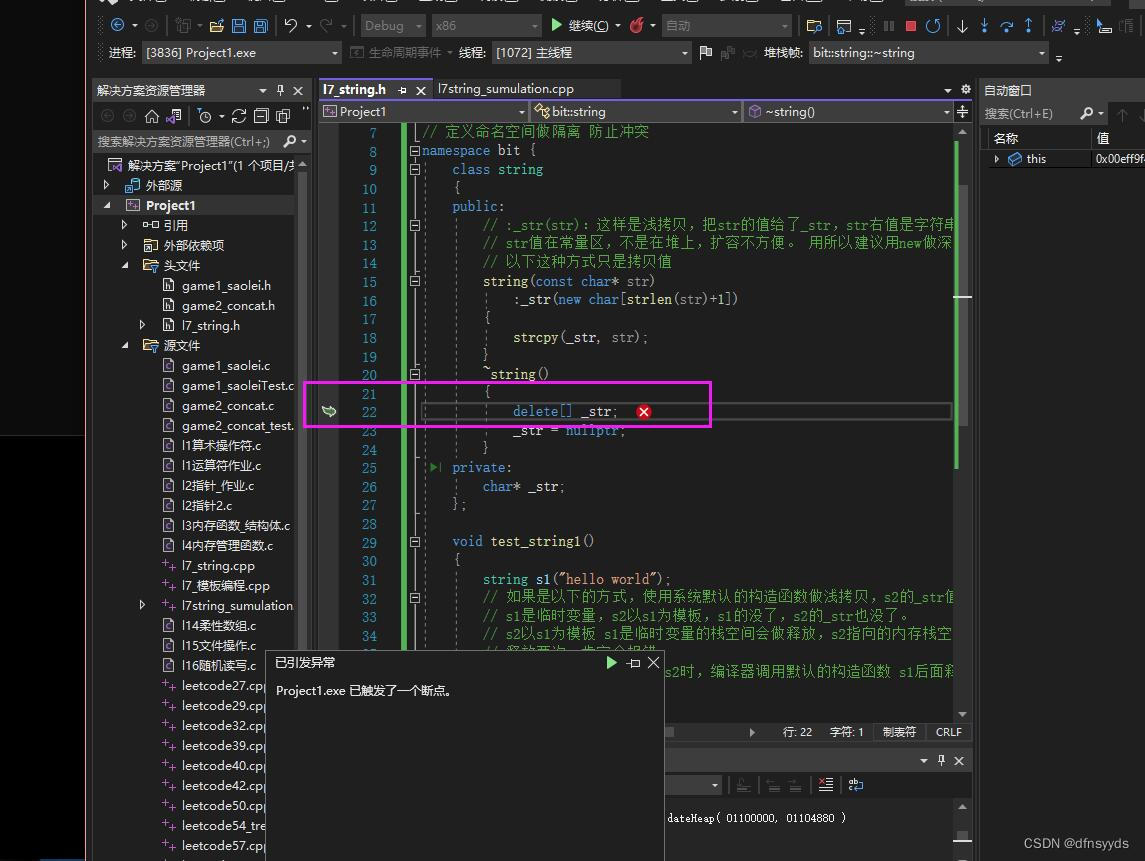
Task: Click the Hot Reload flame icon
Action: pyautogui.click(x=636, y=26)
